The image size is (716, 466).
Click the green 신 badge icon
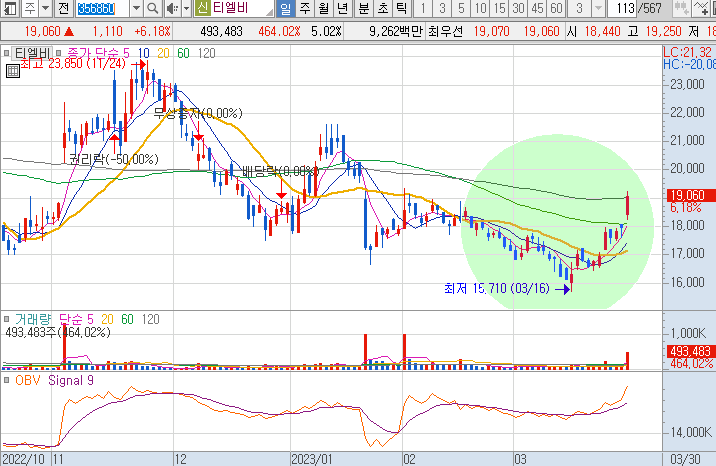click(202, 8)
